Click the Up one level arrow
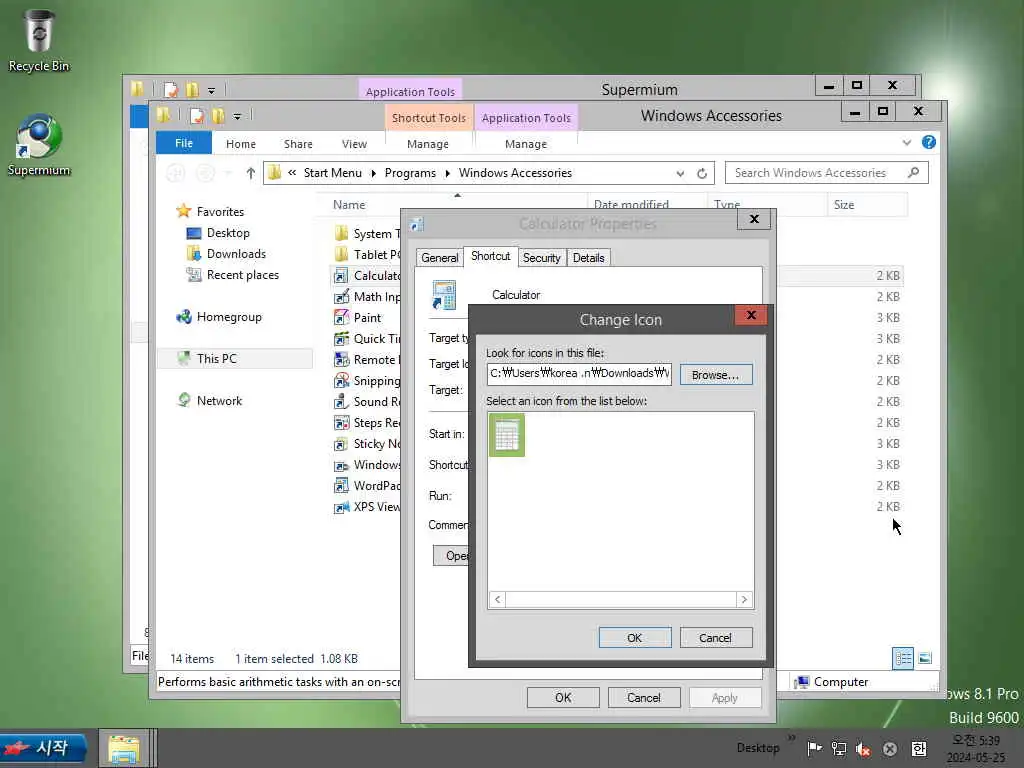This screenshot has width=1024, height=768. click(251, 173)
